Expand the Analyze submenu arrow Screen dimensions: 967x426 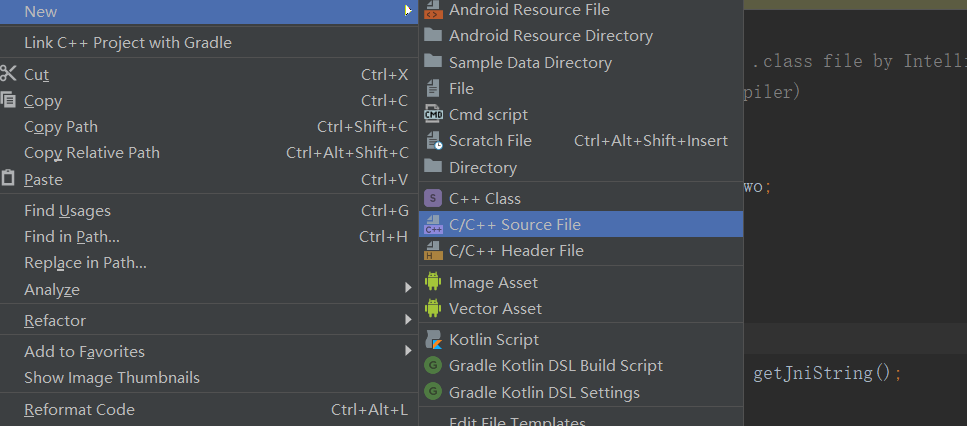point(408,288)
